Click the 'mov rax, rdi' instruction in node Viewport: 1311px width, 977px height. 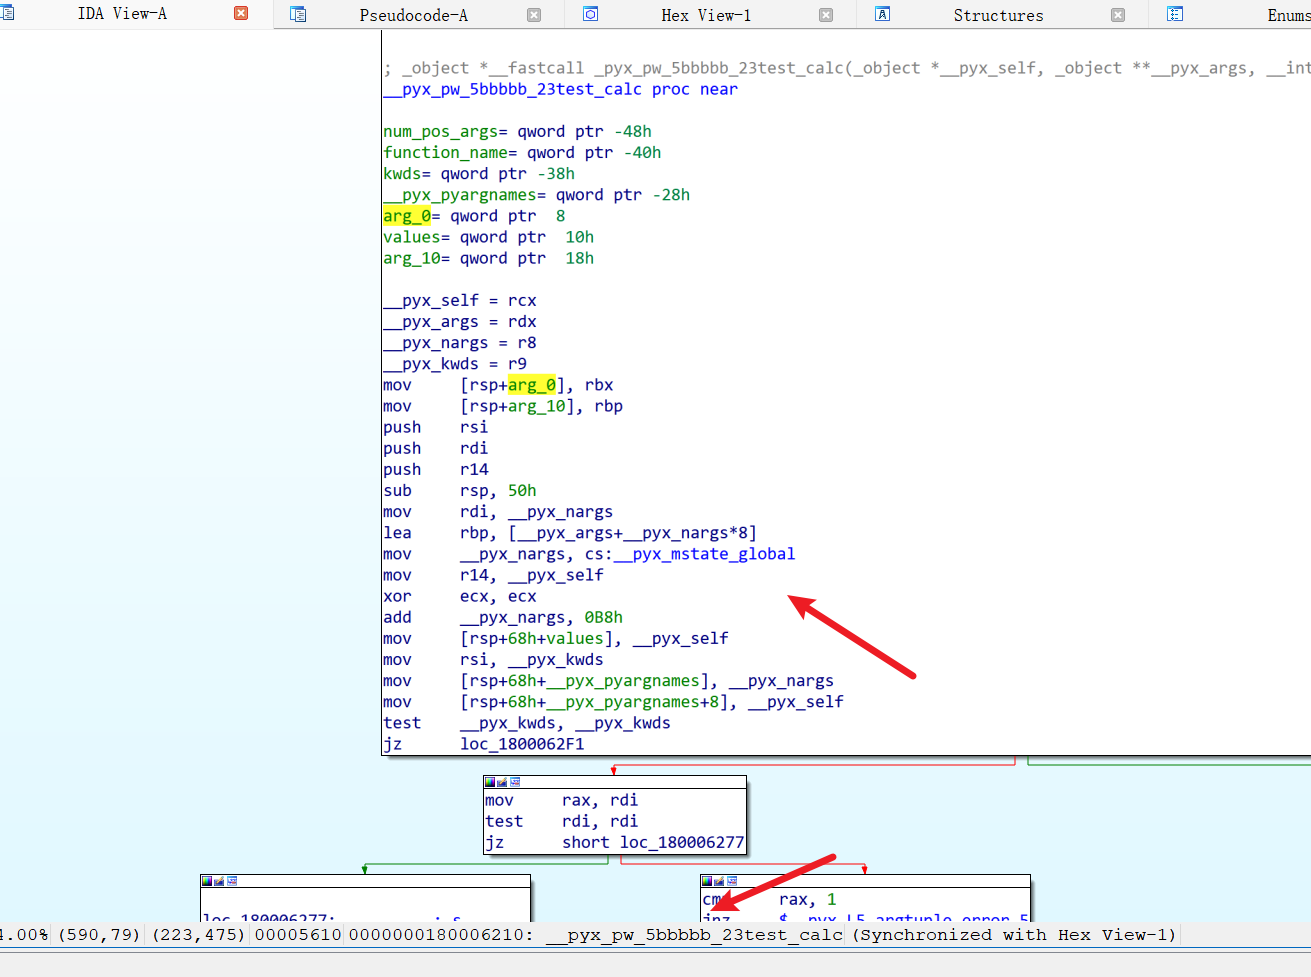tap(561, 800)
